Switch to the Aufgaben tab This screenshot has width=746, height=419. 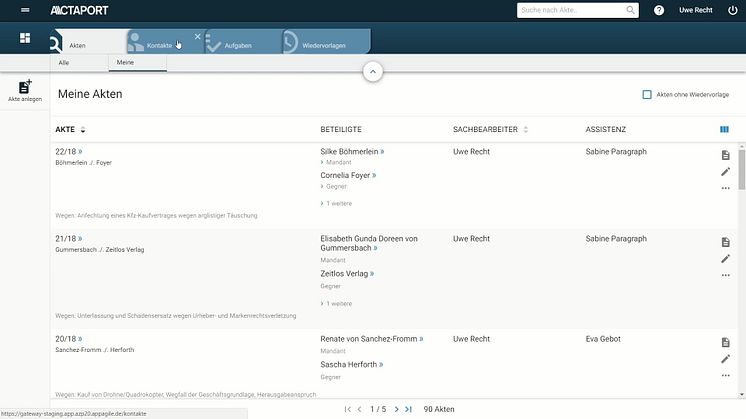pos(244,42)
